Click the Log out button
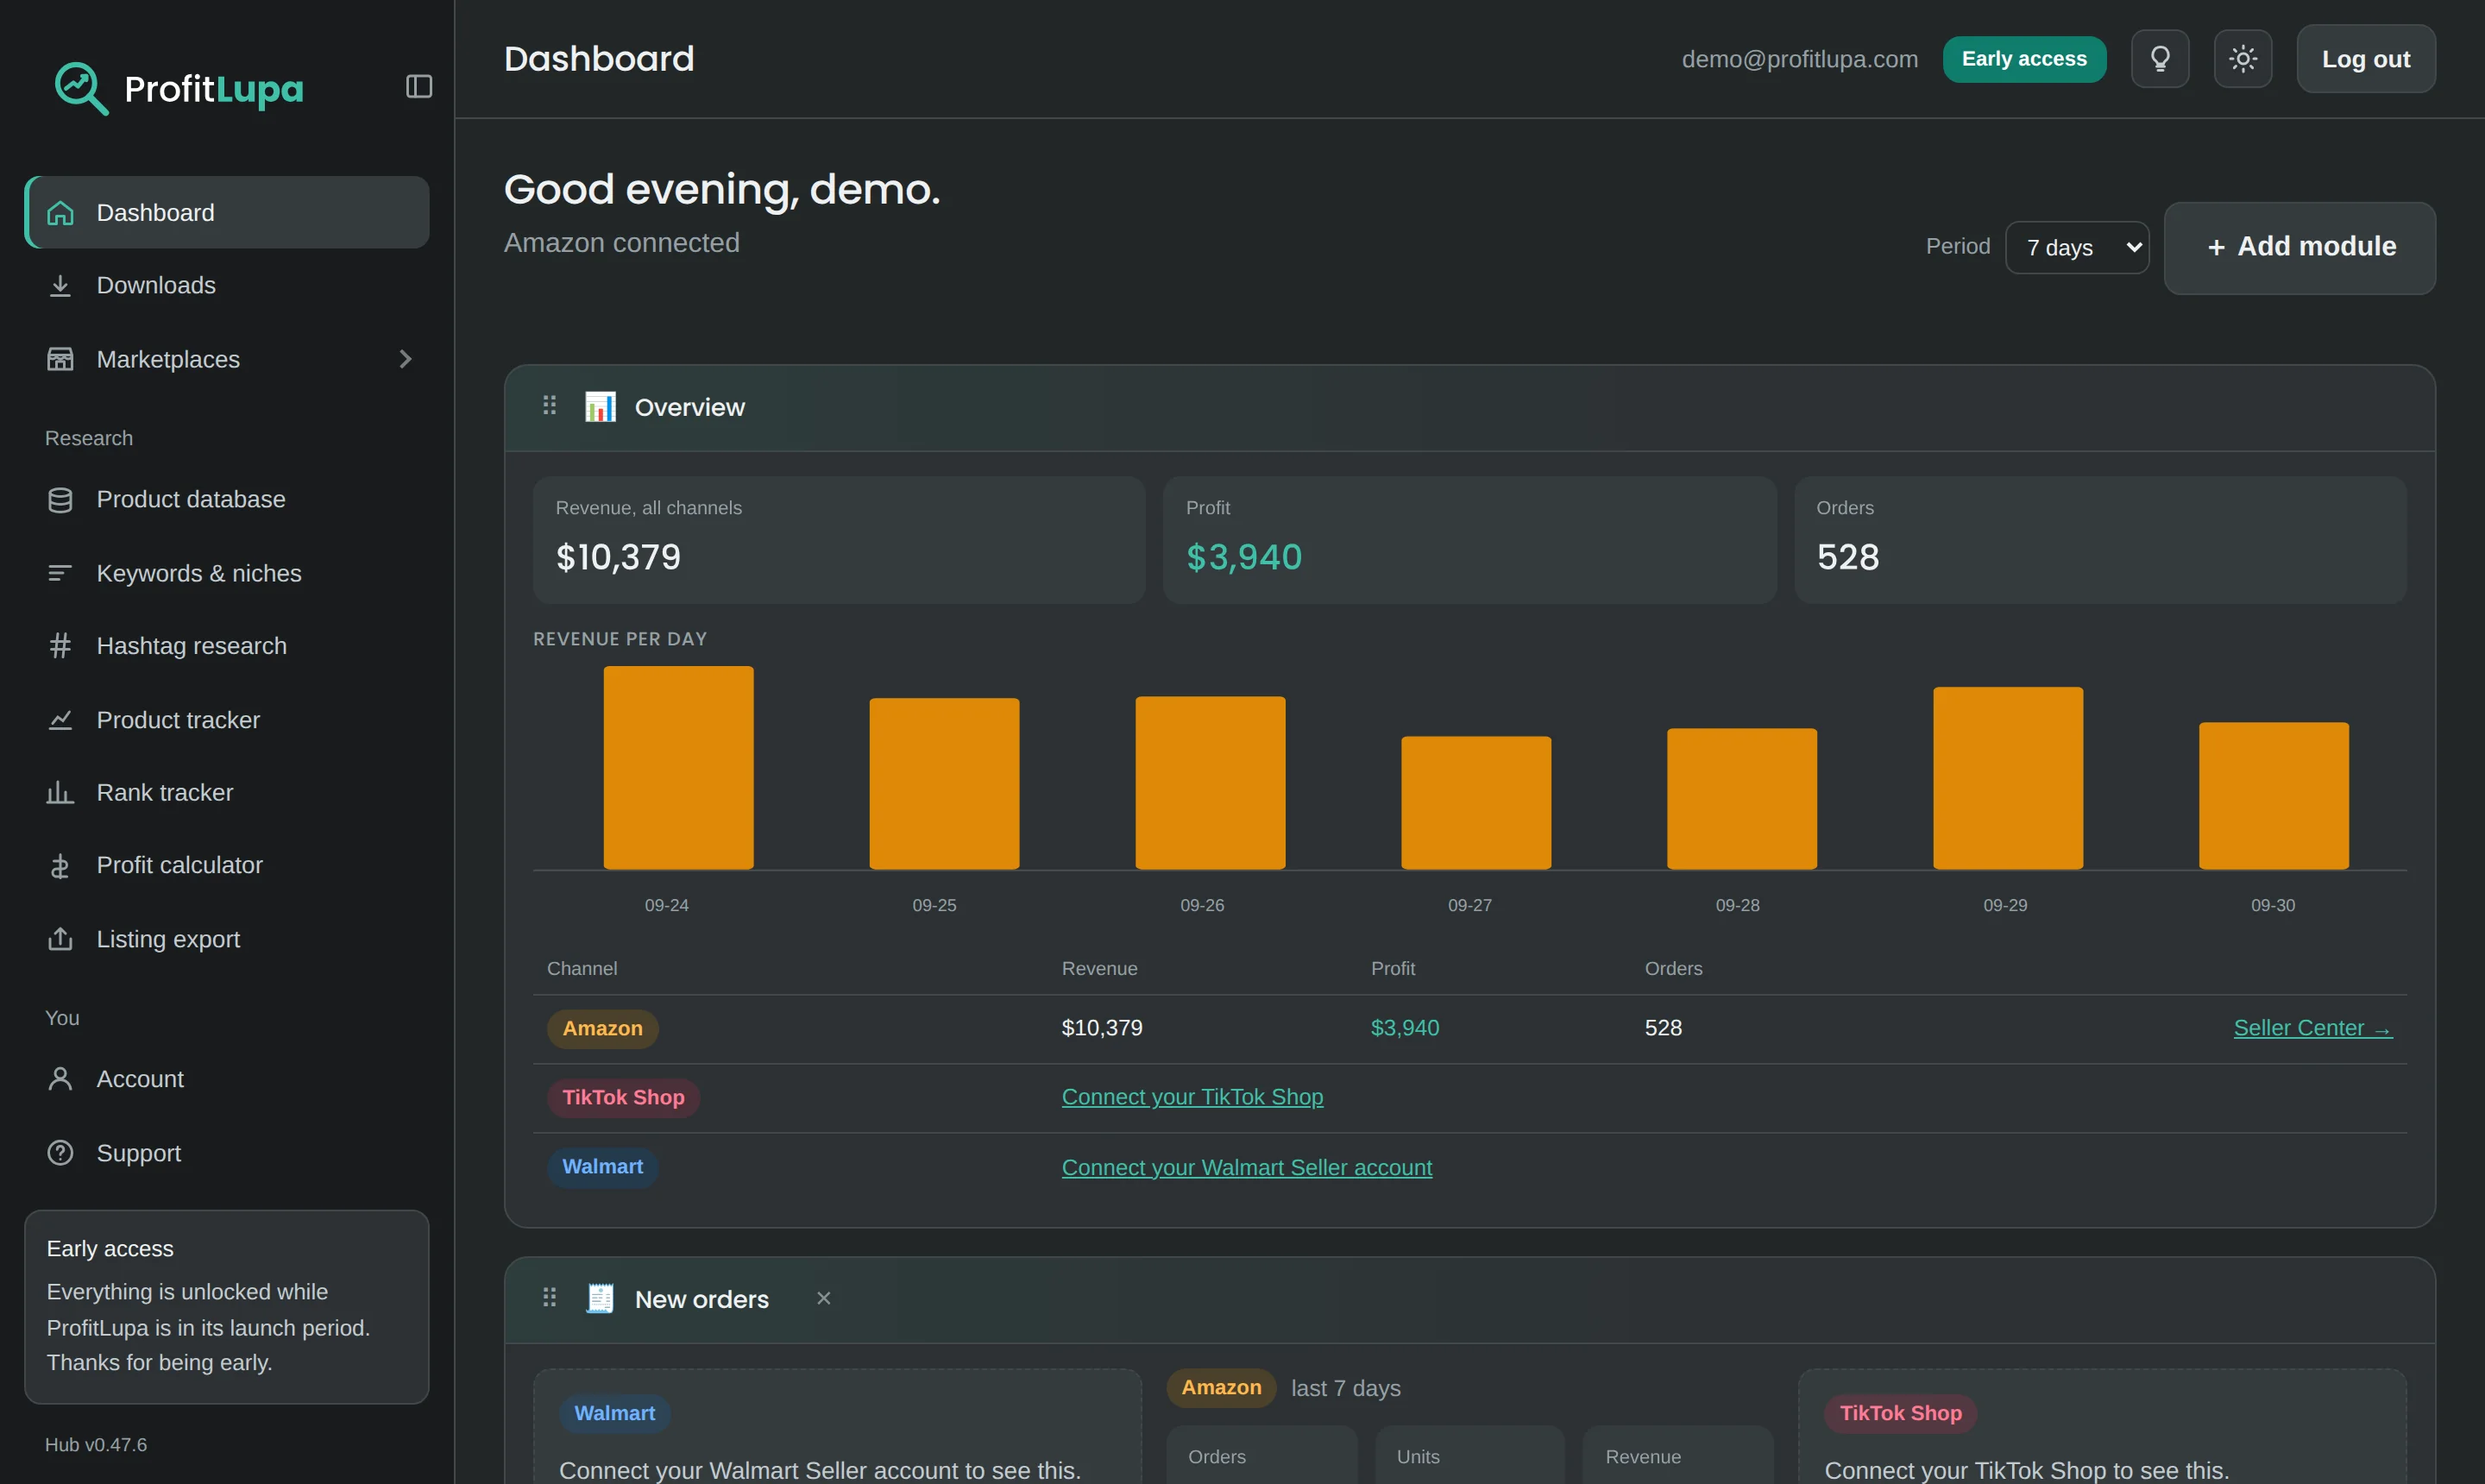 point(2365,59)
